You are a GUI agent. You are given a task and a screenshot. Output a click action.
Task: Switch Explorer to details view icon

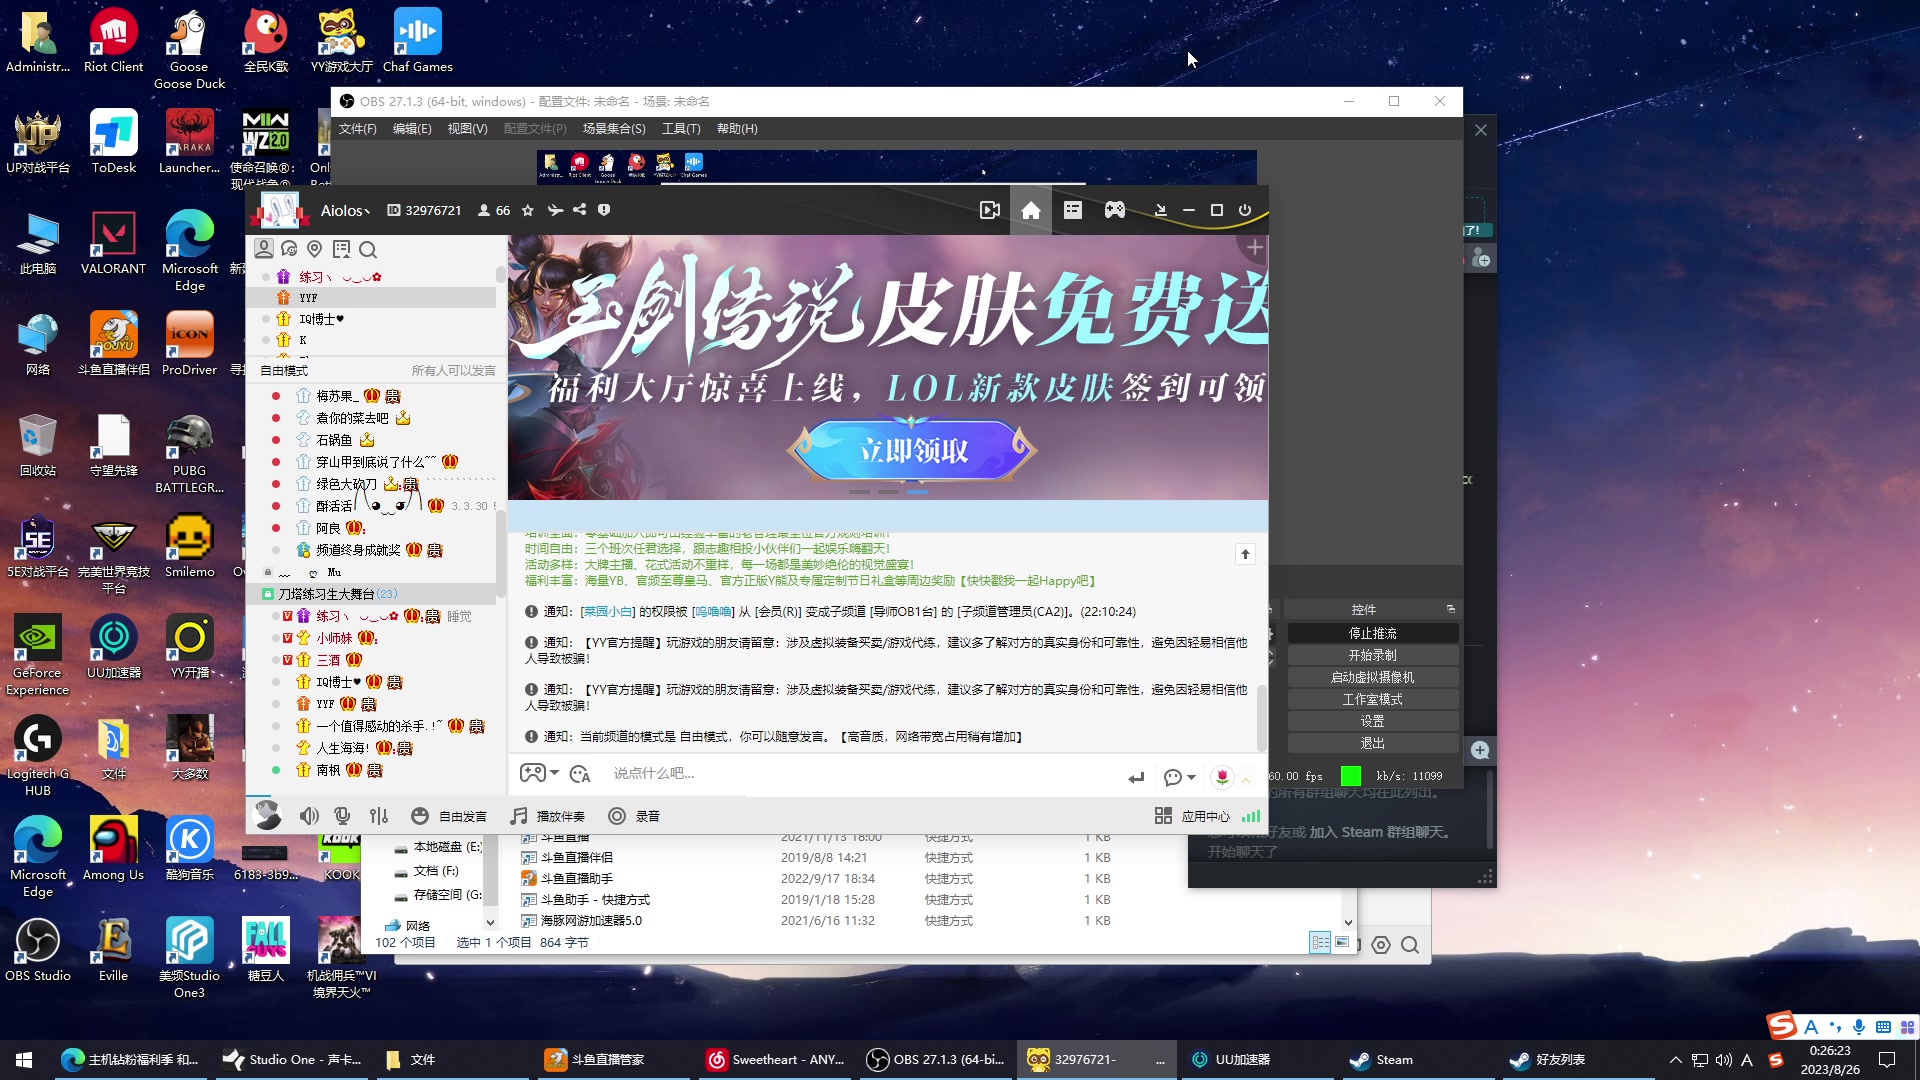coord(1320,943)
